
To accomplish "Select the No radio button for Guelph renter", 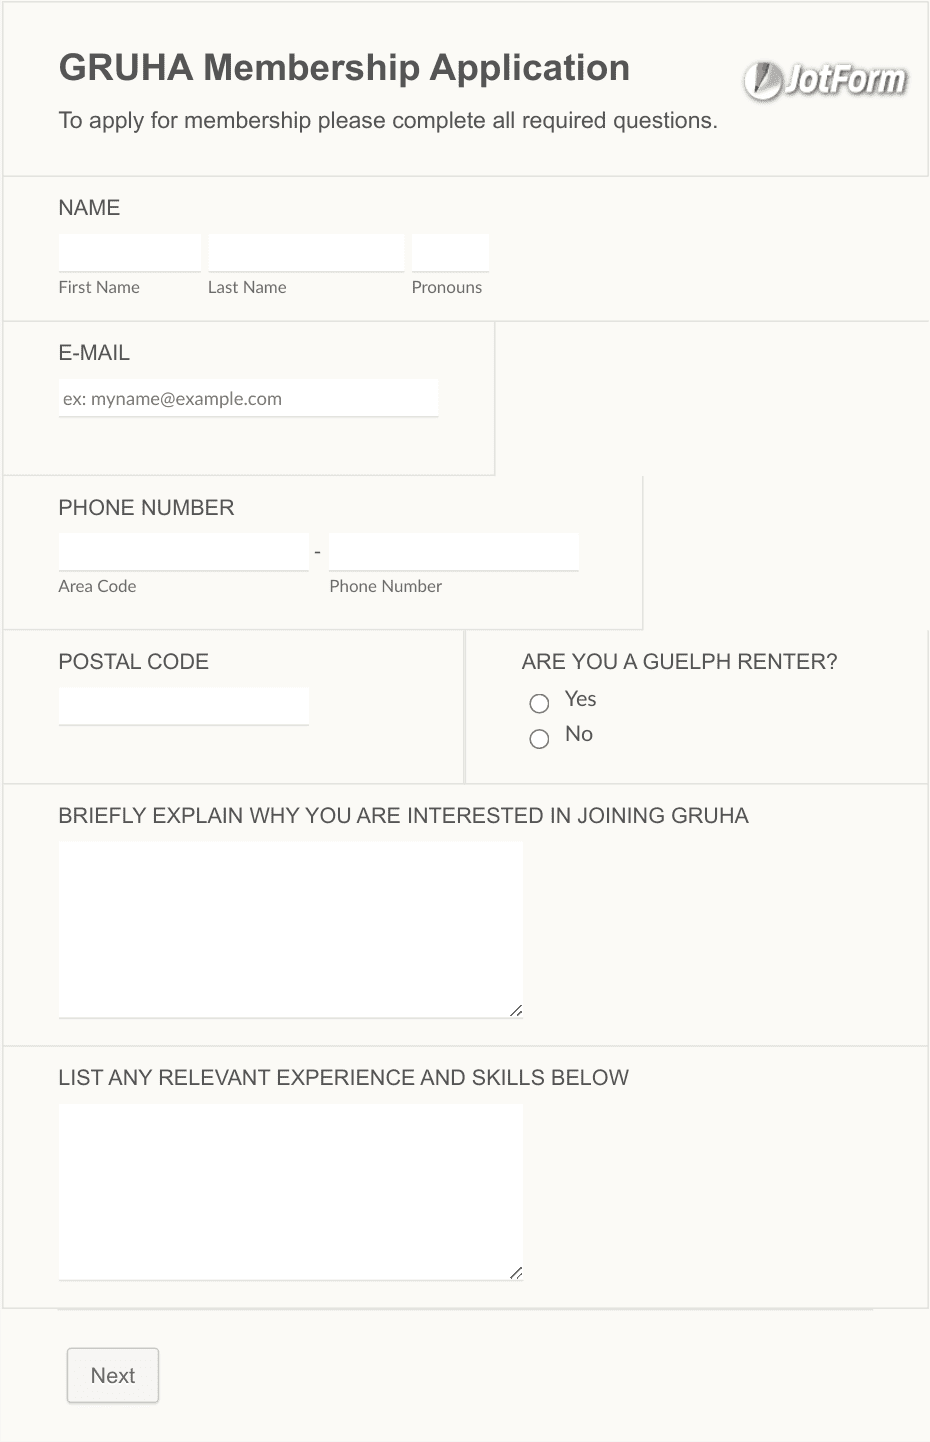I will (540, 738).
